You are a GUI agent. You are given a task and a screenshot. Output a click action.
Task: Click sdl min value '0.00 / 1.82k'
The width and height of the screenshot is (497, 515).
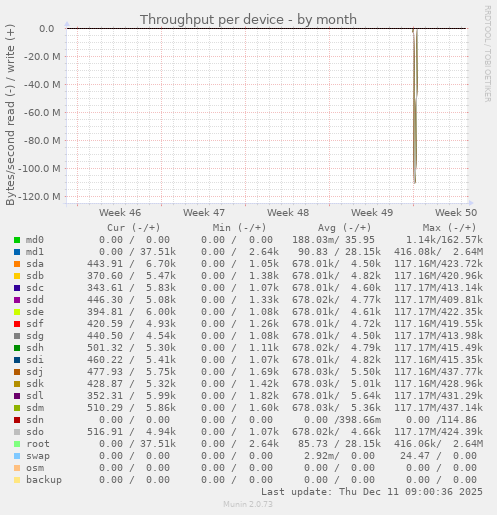(240, 396)
